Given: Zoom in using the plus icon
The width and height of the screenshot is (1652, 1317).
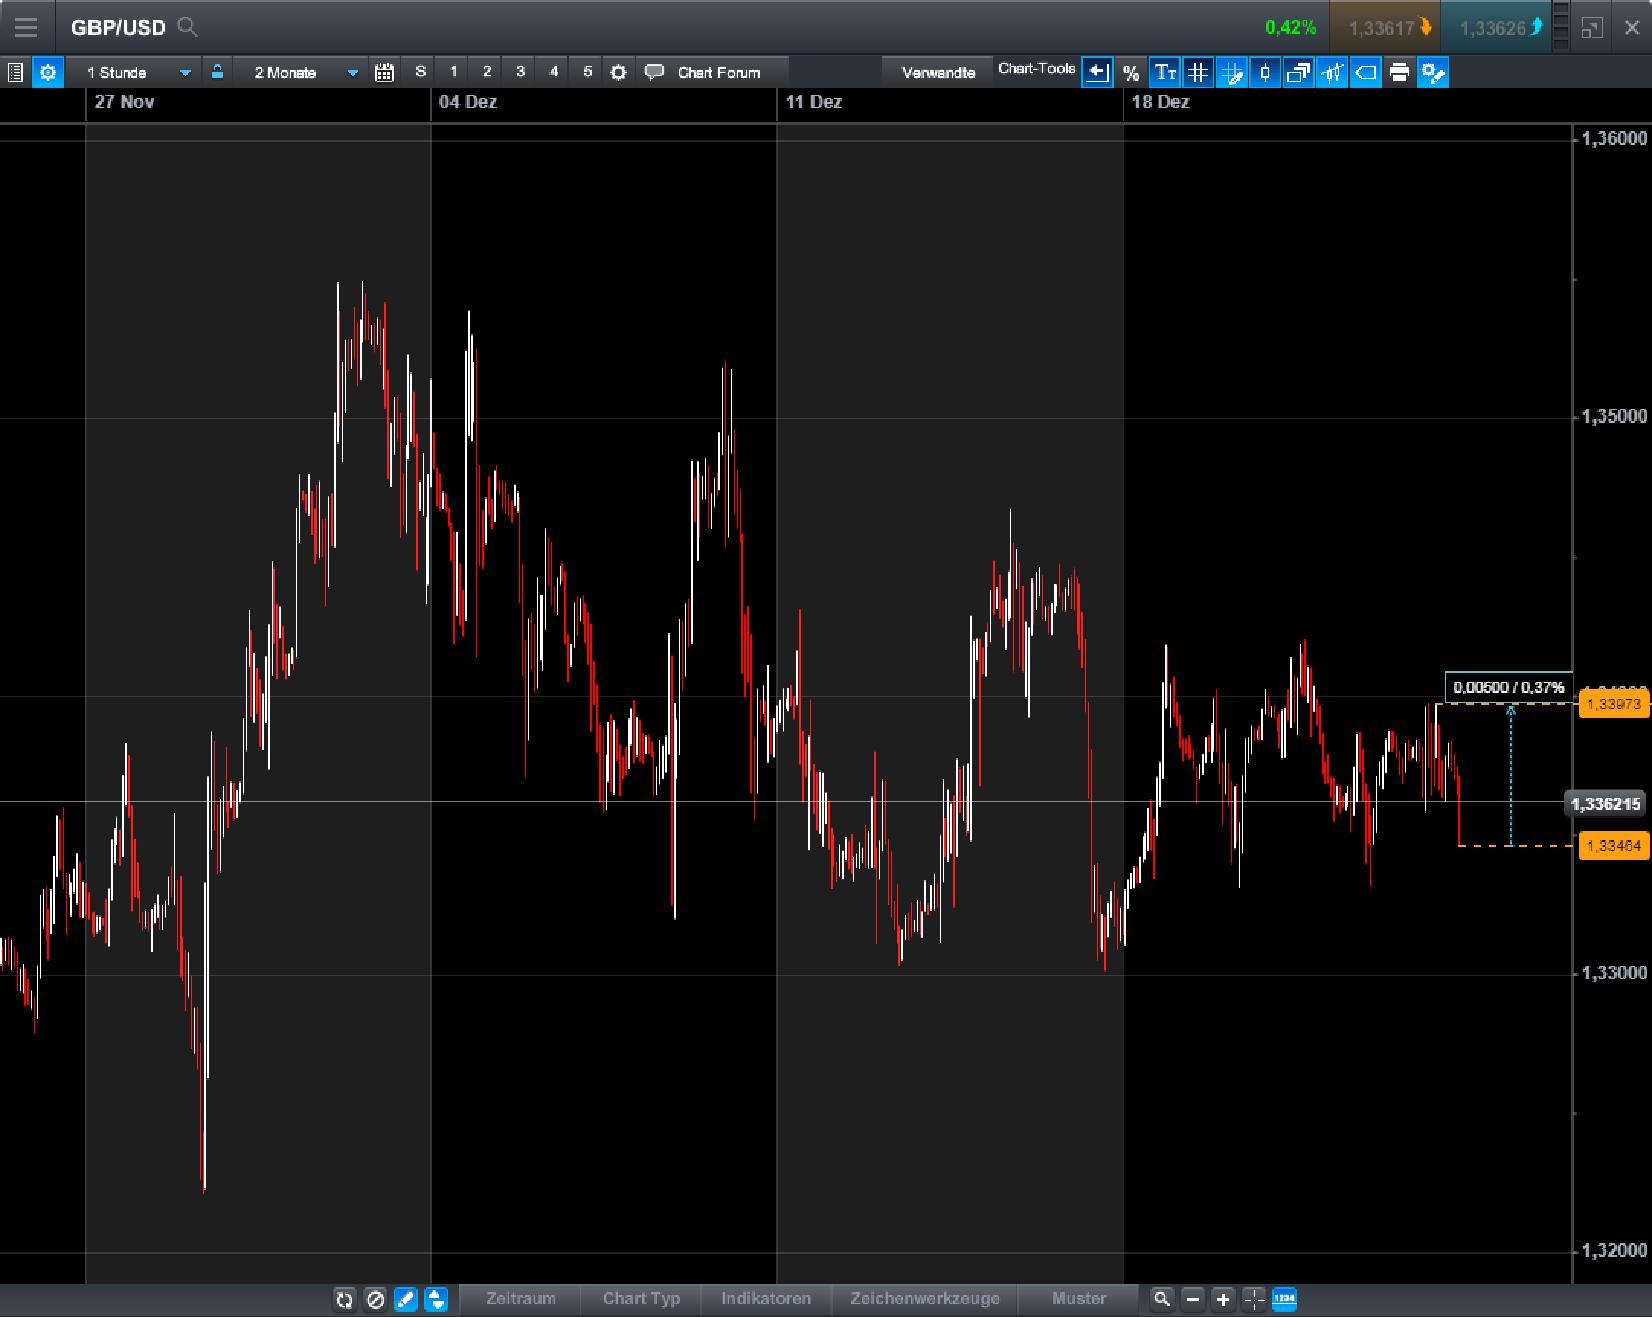Looking at the screenshot, I should pyautogui.click(x=1222, y=1300).
